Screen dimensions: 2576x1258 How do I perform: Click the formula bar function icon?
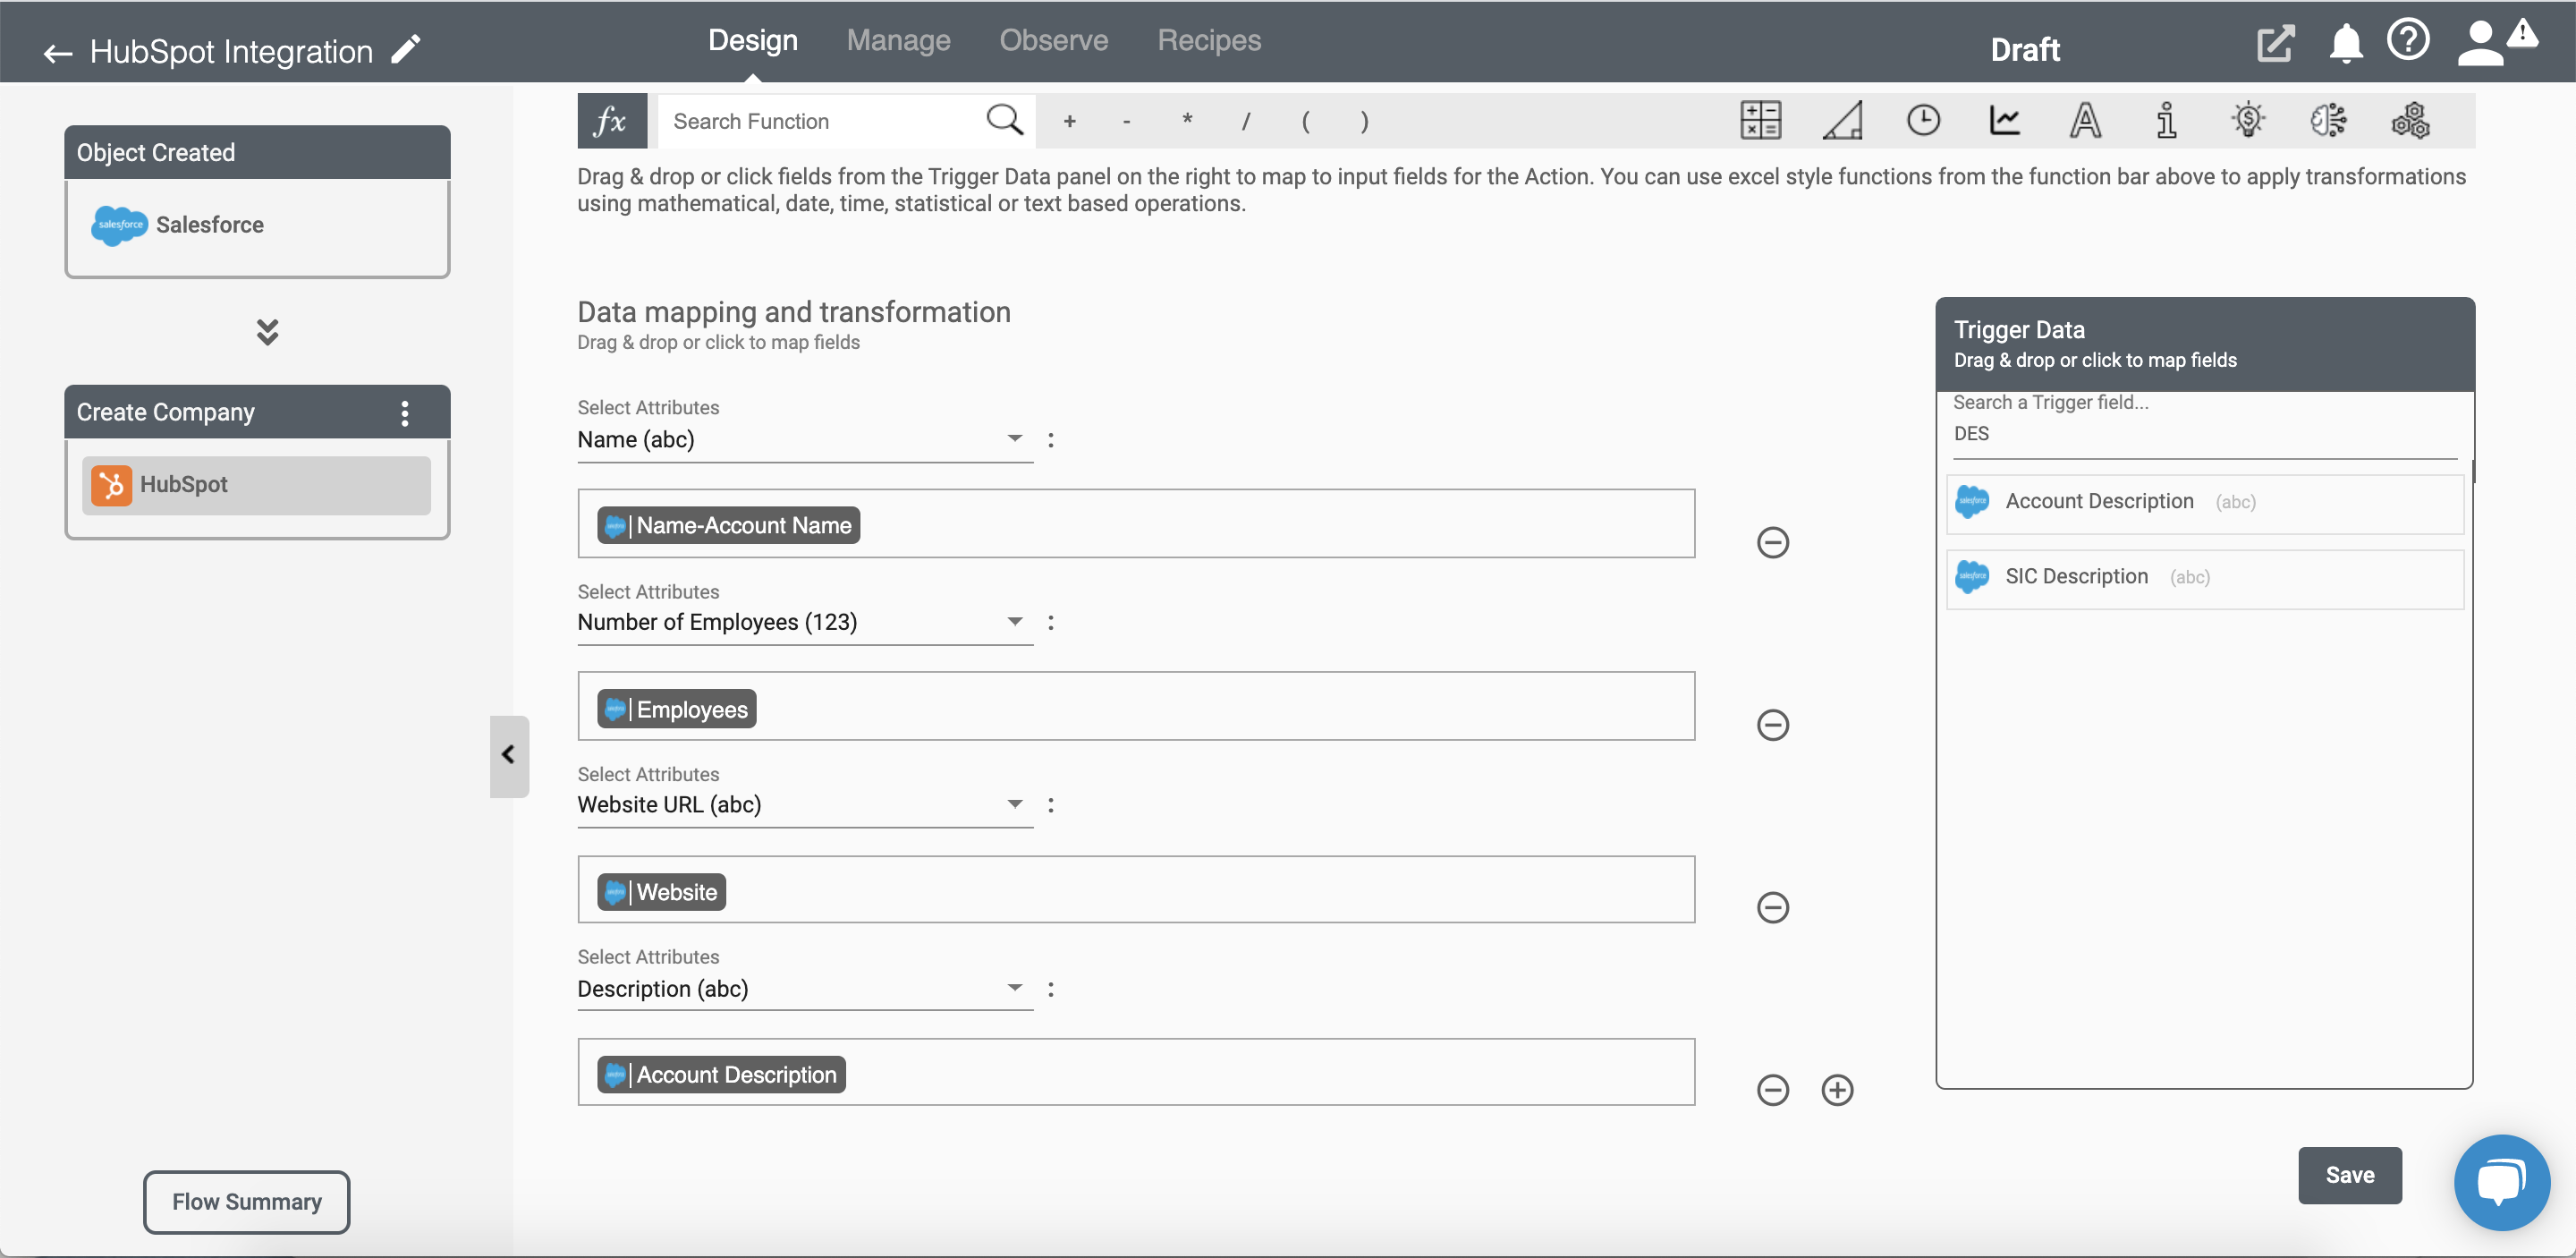(x=608, y=120)
